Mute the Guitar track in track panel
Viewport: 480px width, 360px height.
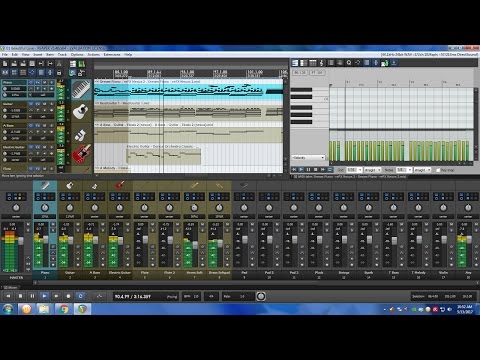pyautogui.click(x=45, y=104)
